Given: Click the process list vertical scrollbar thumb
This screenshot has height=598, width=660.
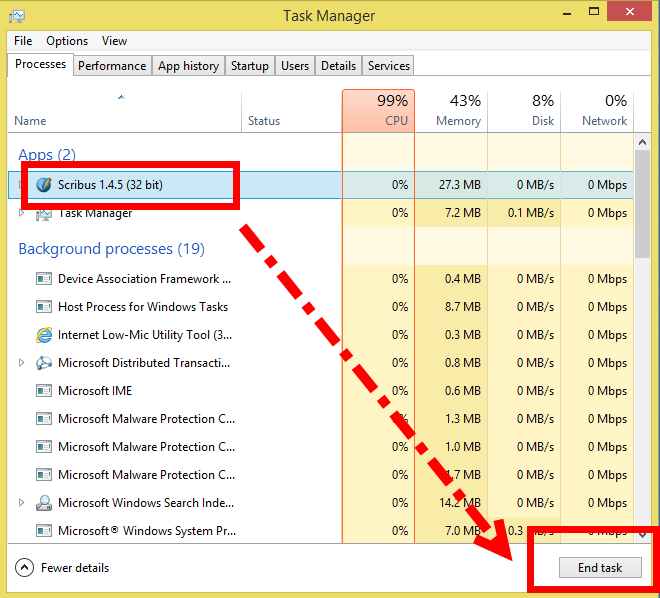Looking at the screenshot, I should pyautogui.click(x=642, y=204).
